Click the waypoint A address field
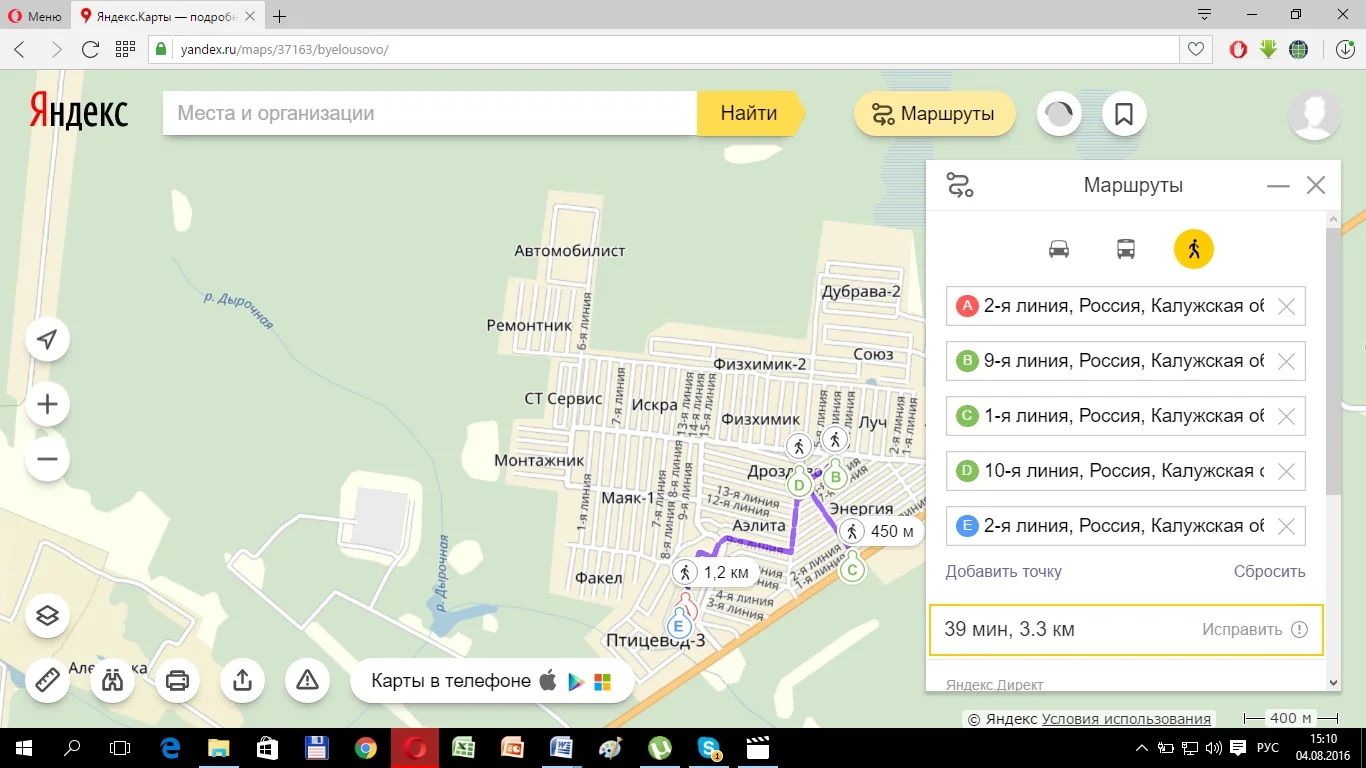 click(1126, 307)
